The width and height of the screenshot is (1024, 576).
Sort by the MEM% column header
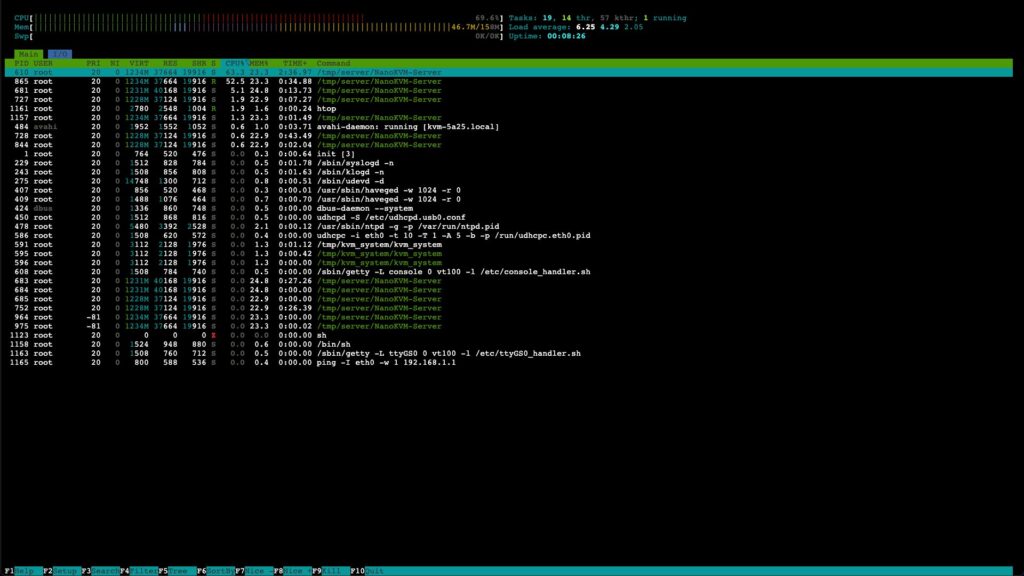[x=259, y=63]
